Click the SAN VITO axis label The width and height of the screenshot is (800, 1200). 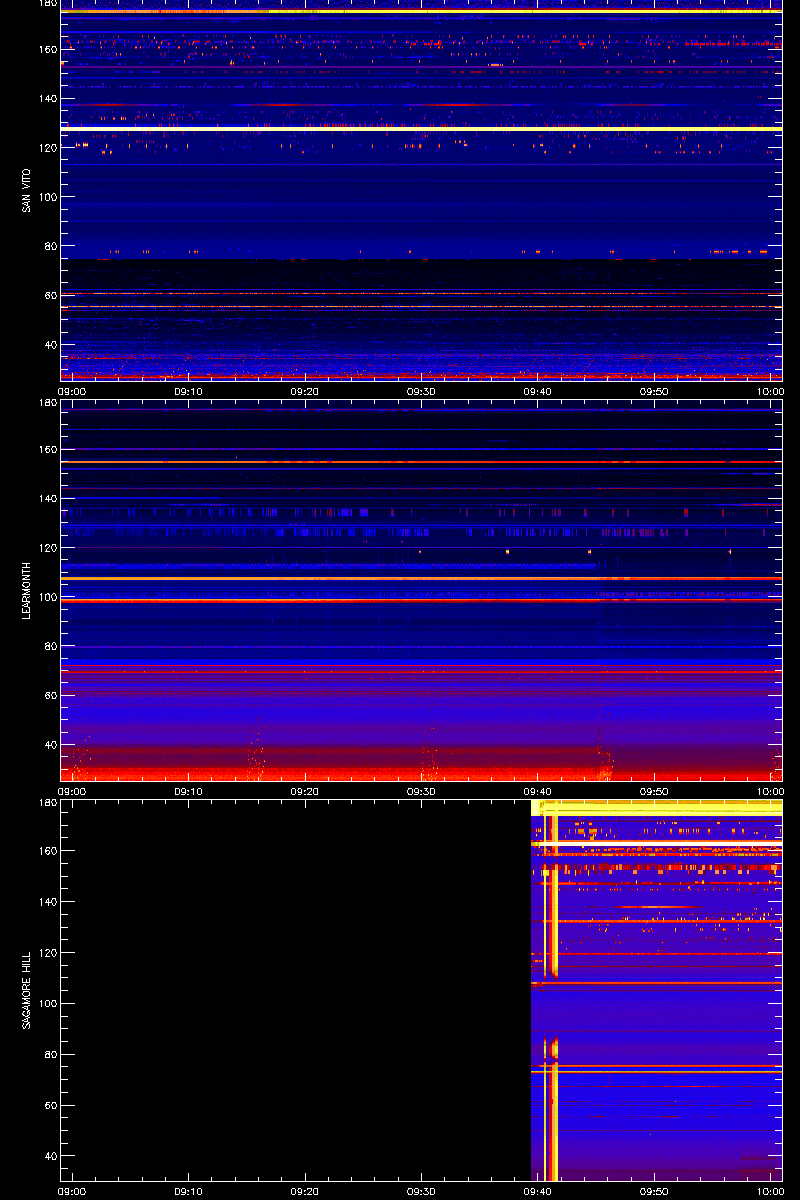click(26, 190)
